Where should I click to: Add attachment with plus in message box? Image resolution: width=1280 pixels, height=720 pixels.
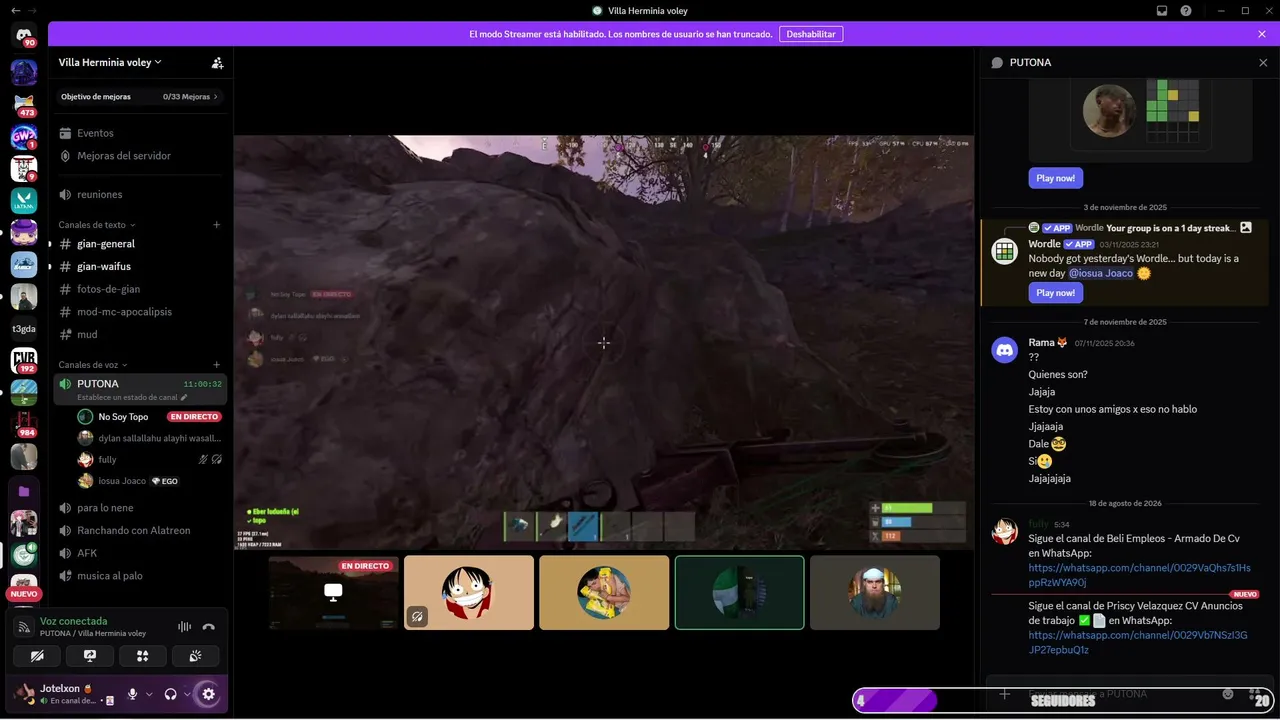point(1005,694)
